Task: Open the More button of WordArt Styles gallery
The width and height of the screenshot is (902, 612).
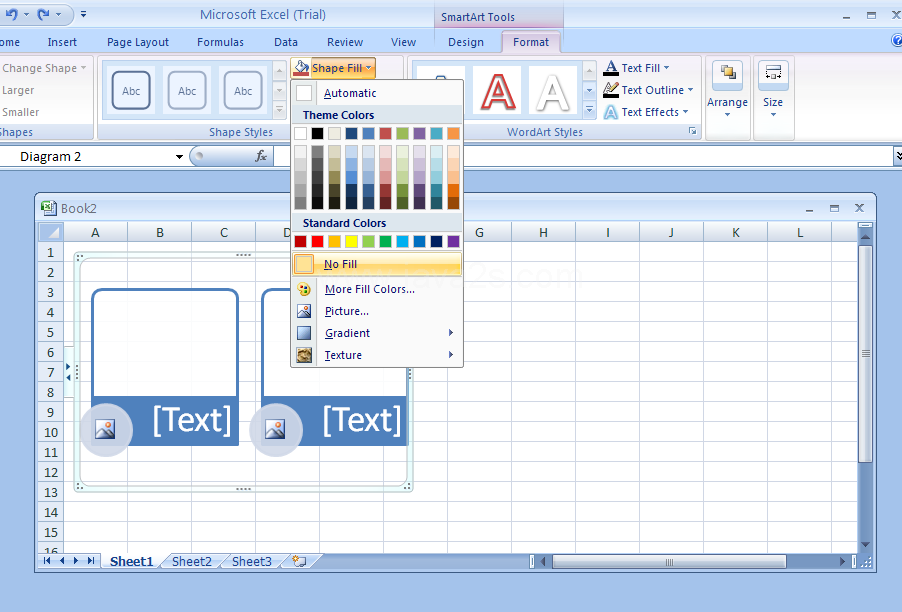Action: click(589, 109)
